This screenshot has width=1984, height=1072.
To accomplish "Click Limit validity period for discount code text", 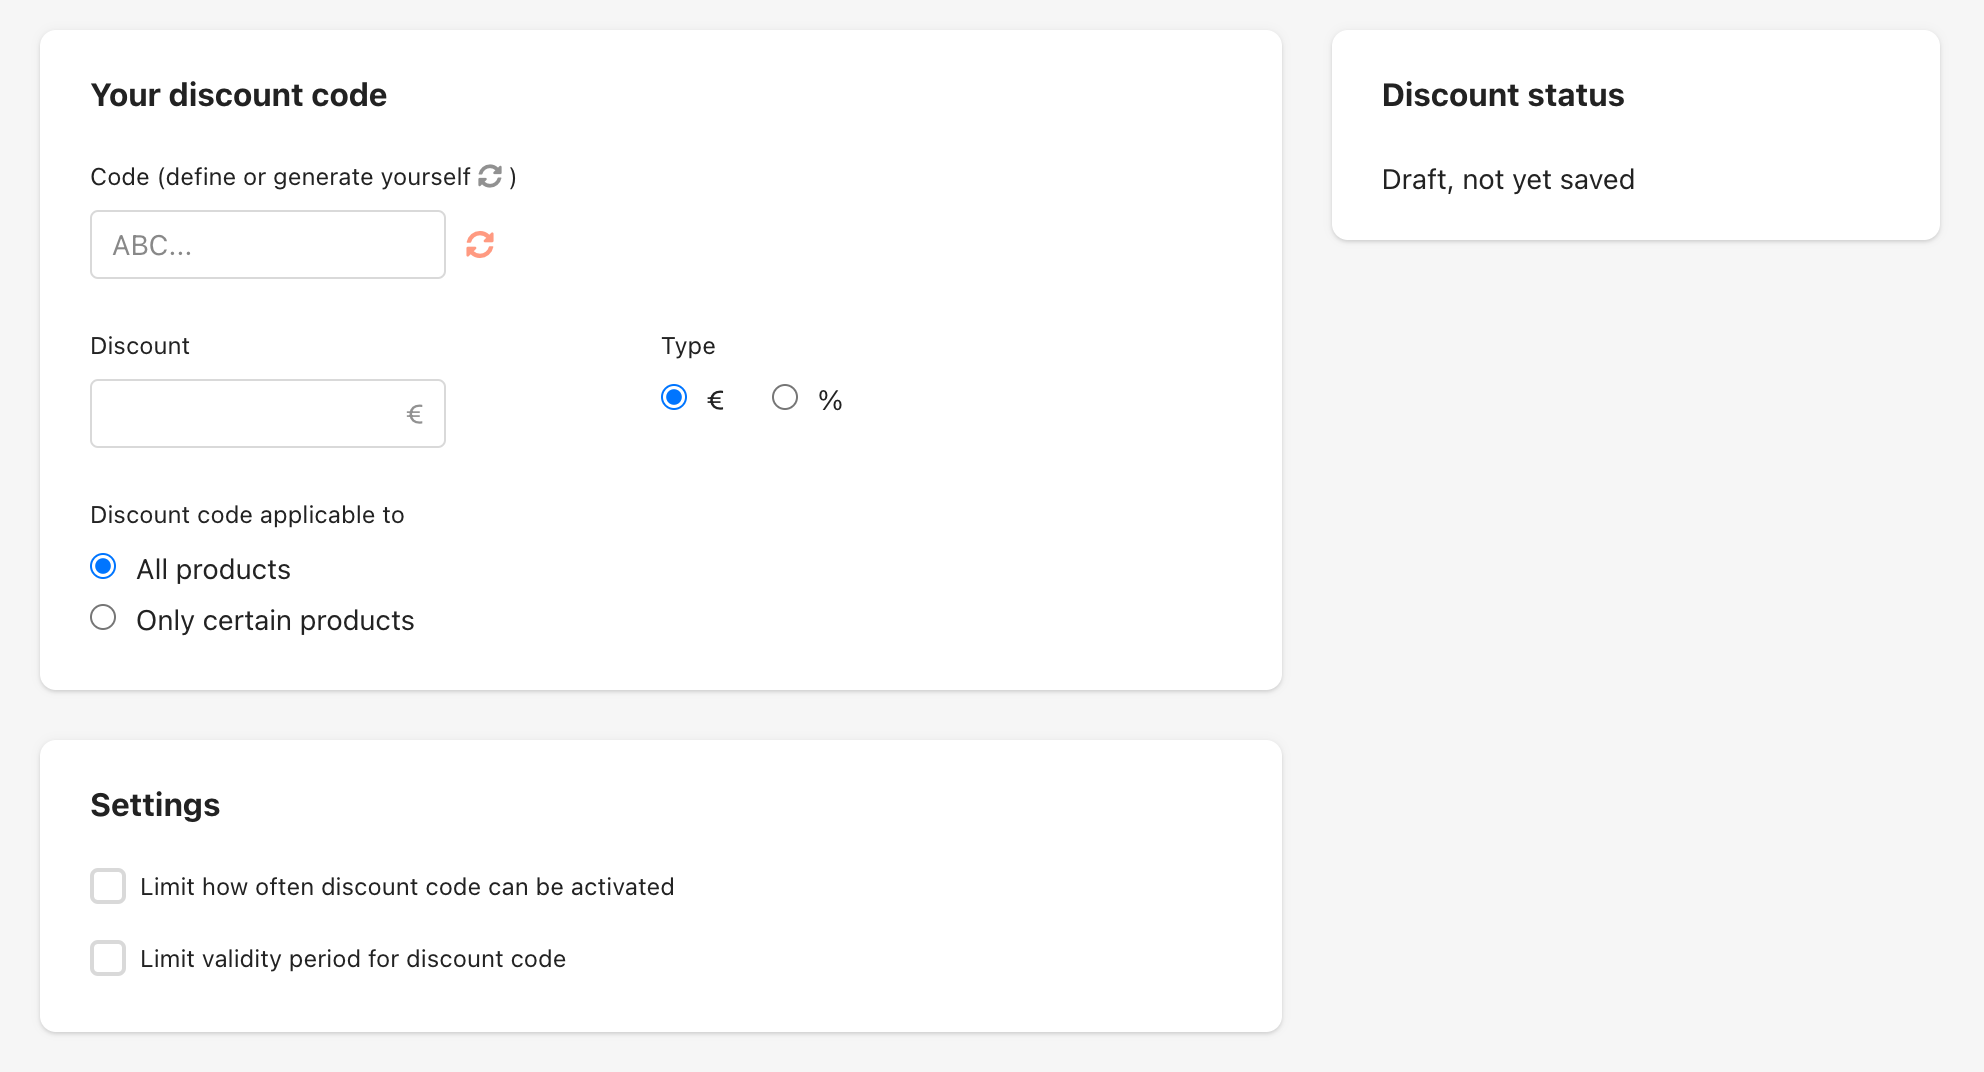I will (352, 958).
